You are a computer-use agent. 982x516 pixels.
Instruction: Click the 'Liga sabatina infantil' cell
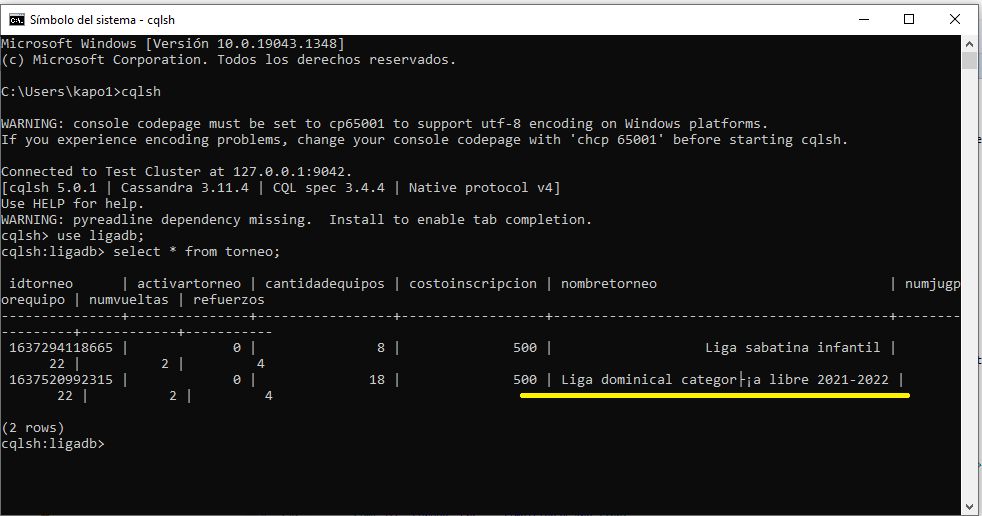(793, 348)
